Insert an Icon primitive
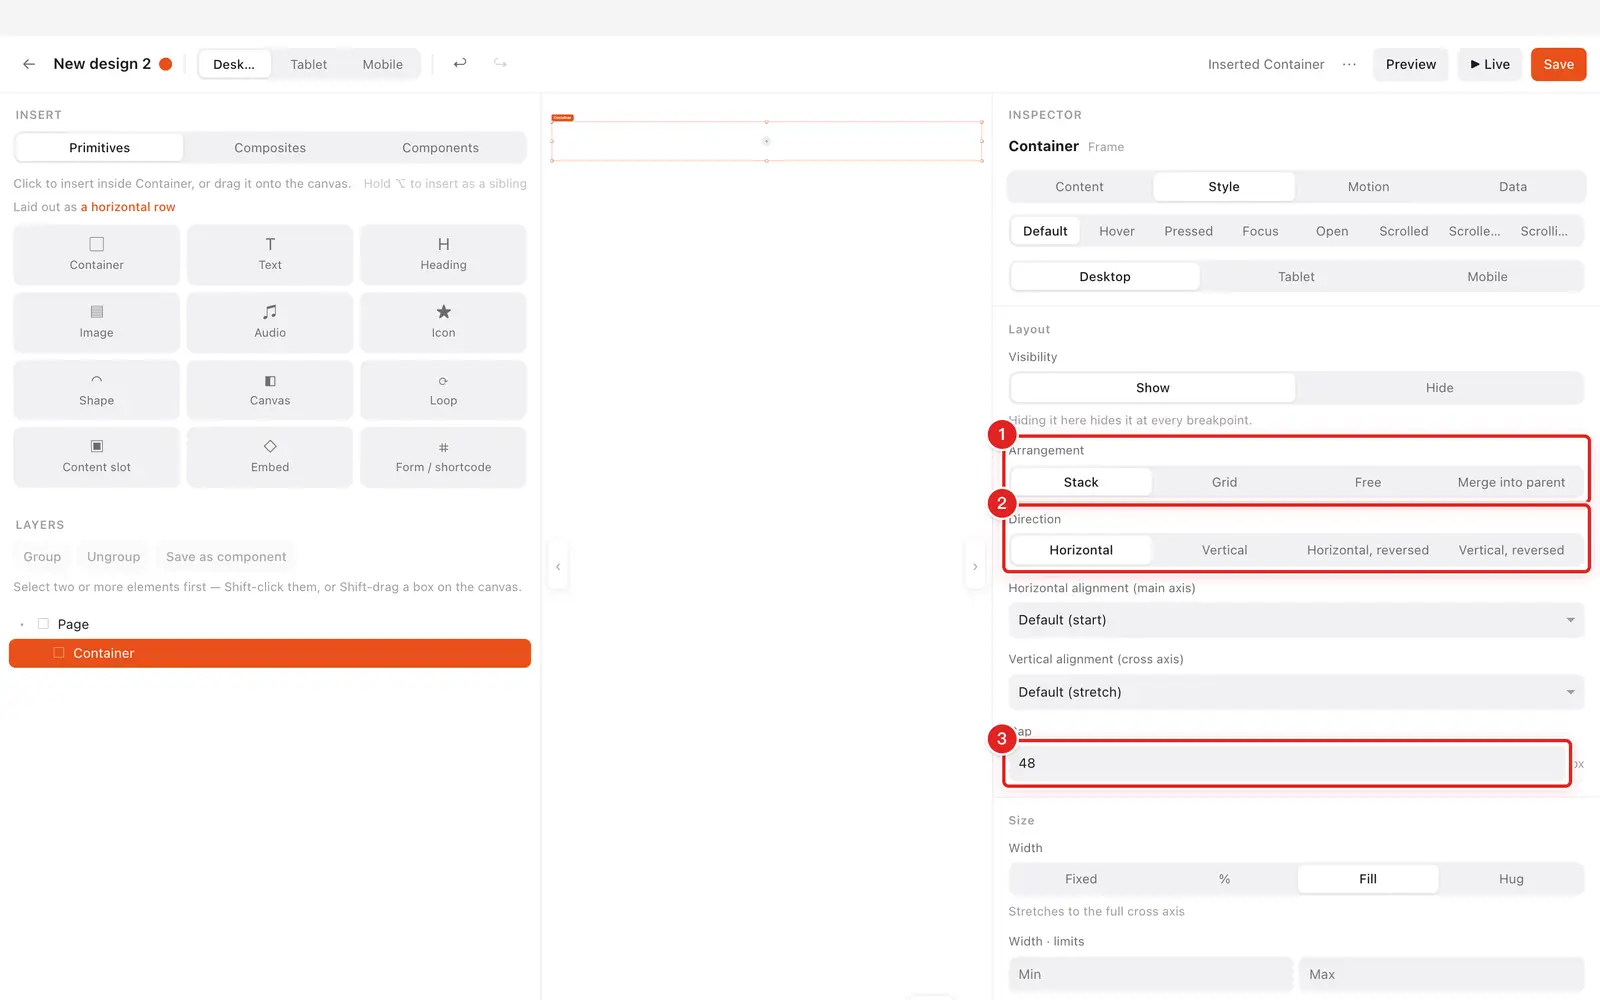The width and height of the screenshot is (1600, 1000). [x=443, y=322]
